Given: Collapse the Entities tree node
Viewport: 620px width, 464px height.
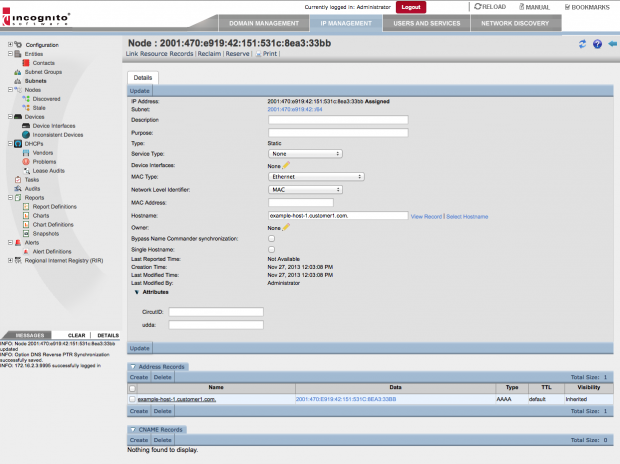Looking at the screenshot, I should (10, 53).
